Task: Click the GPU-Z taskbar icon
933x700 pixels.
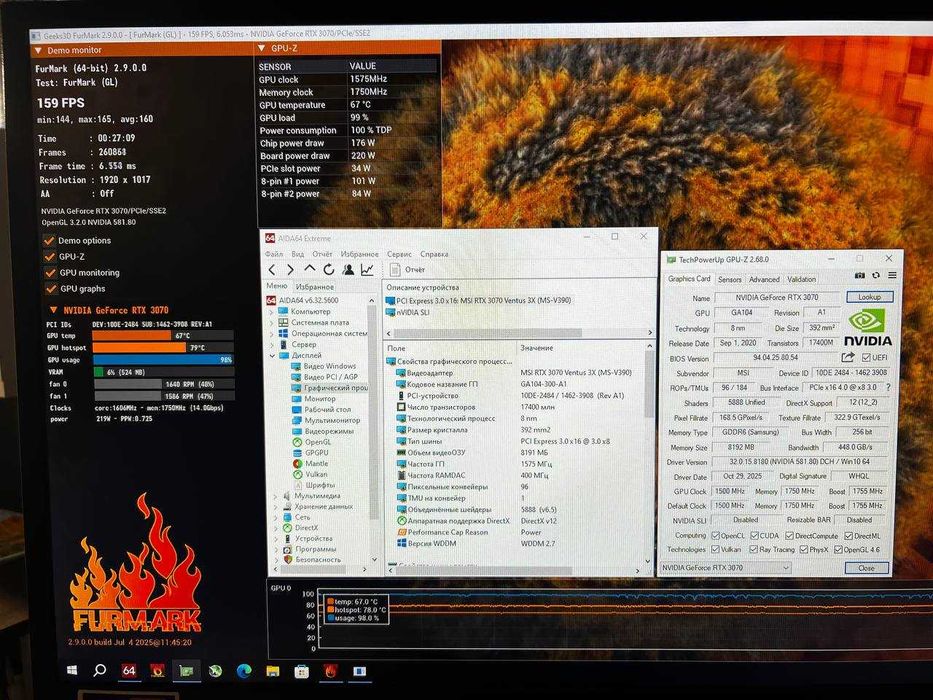Action: point(186,671)
